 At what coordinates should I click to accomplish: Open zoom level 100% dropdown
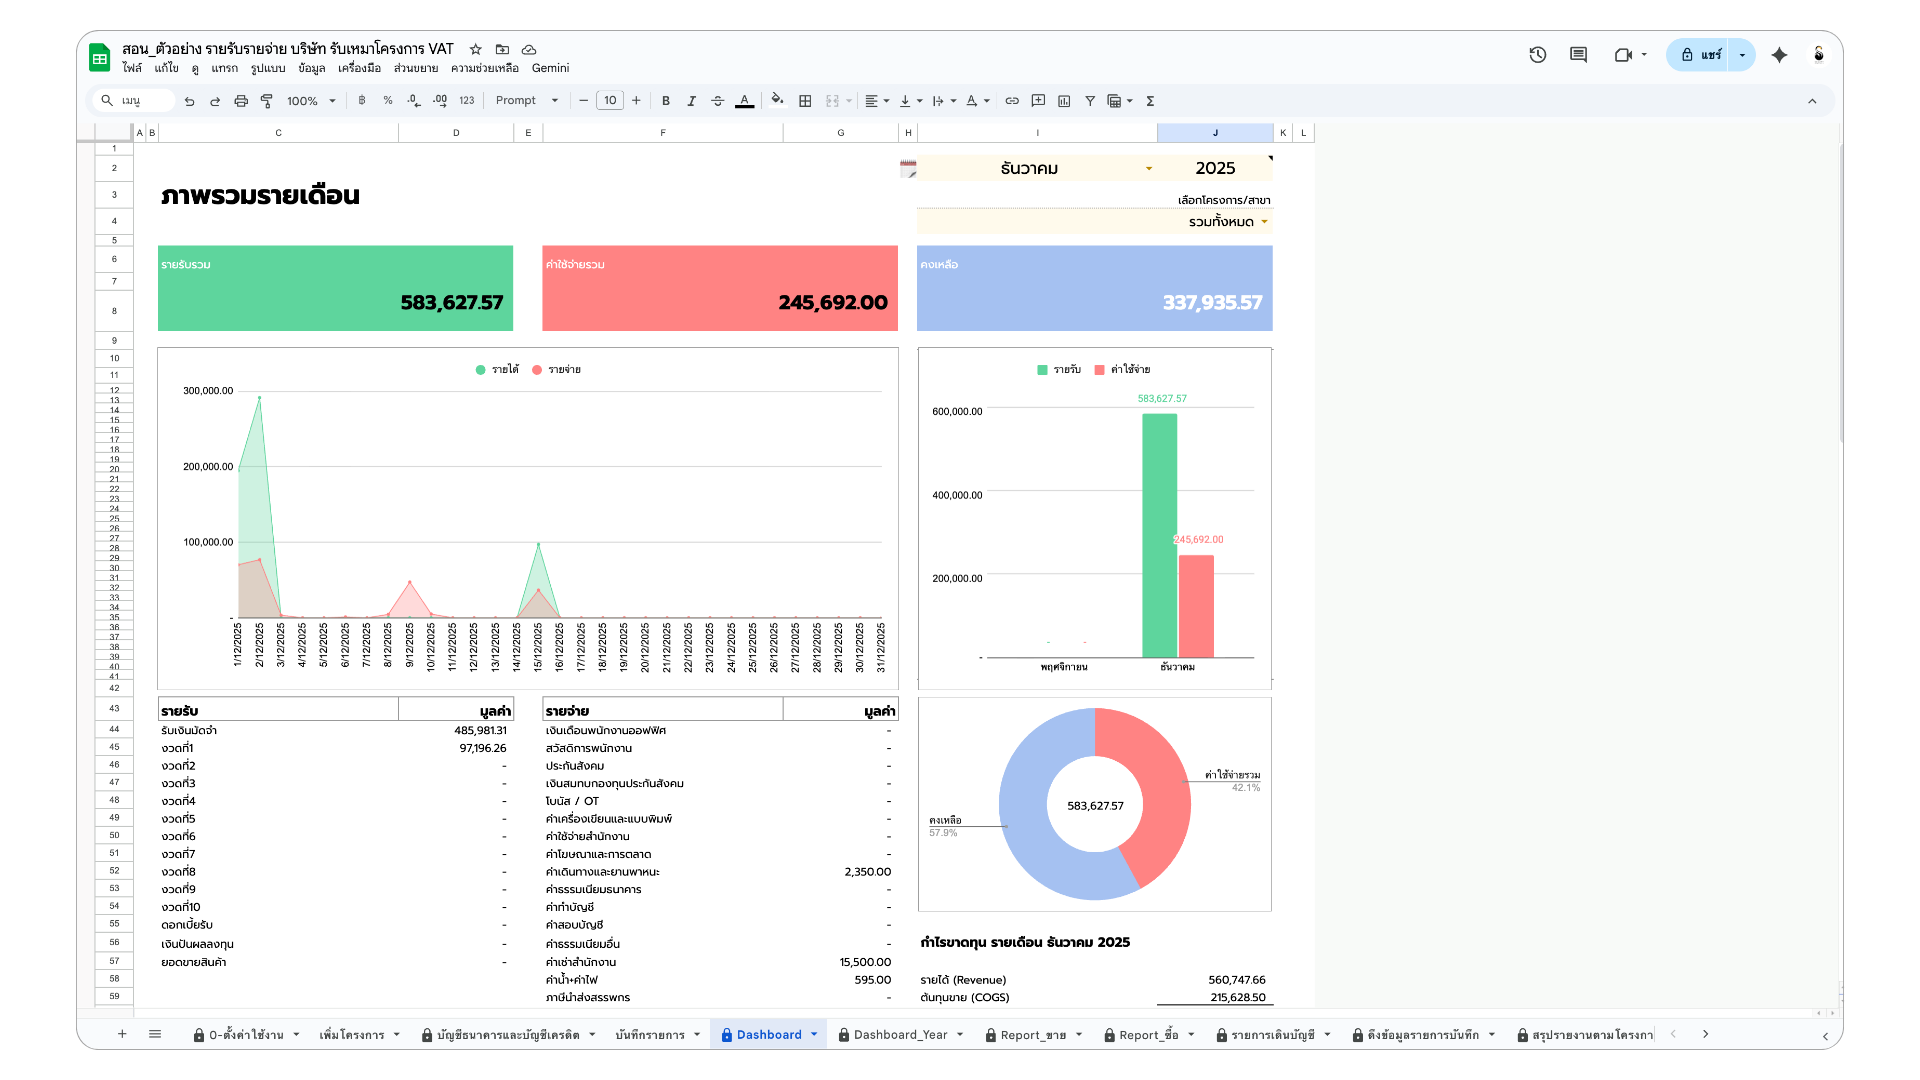[311, 101]
